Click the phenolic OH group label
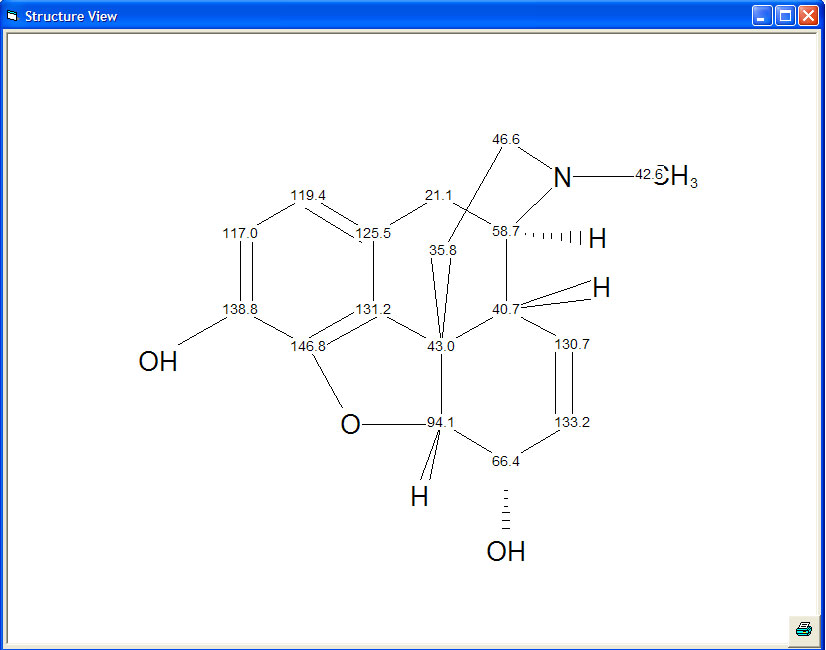826x650 pixels. (x=158, y=362)
